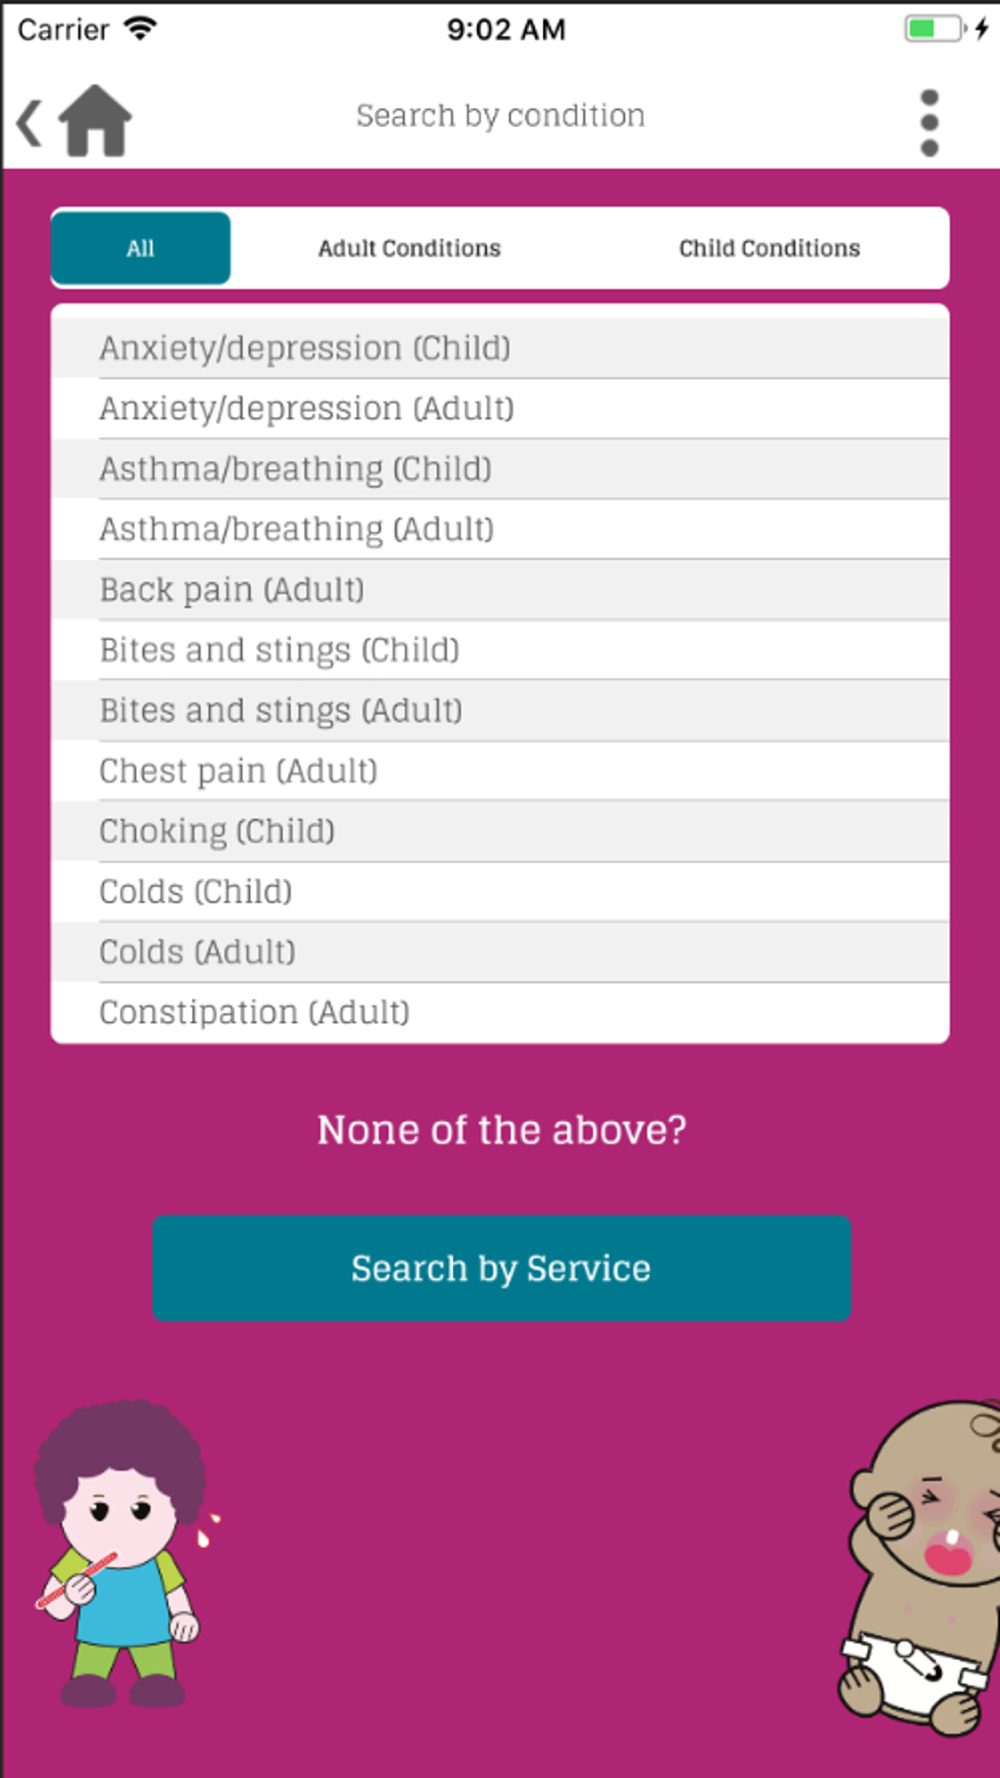Select Anxiety/depression (Adult) from the list
Screen dimensions: 1000x1778
coord(500,408)
